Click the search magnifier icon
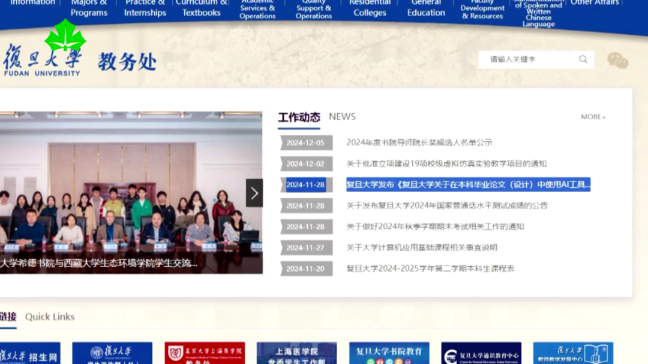The width and height of the screenshot is (648, 364). coord(583,59)
